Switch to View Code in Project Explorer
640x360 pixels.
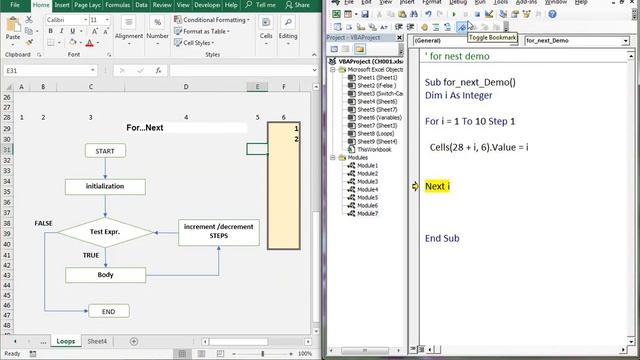(x=334, y=49)
